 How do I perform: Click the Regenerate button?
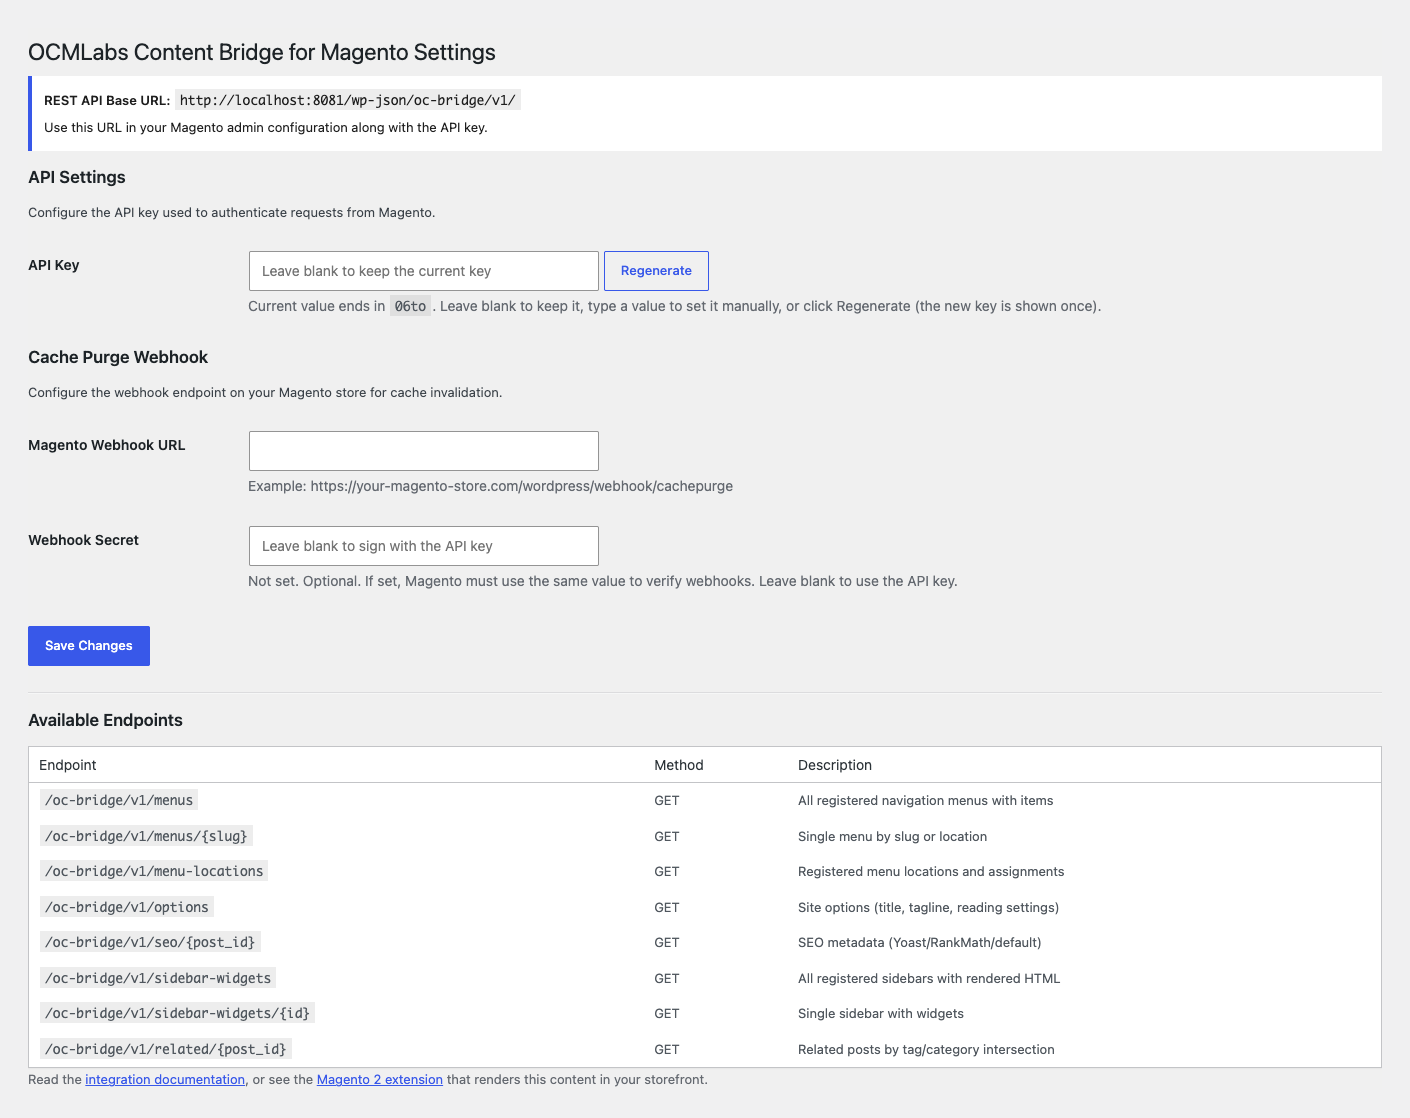[656, 271]
